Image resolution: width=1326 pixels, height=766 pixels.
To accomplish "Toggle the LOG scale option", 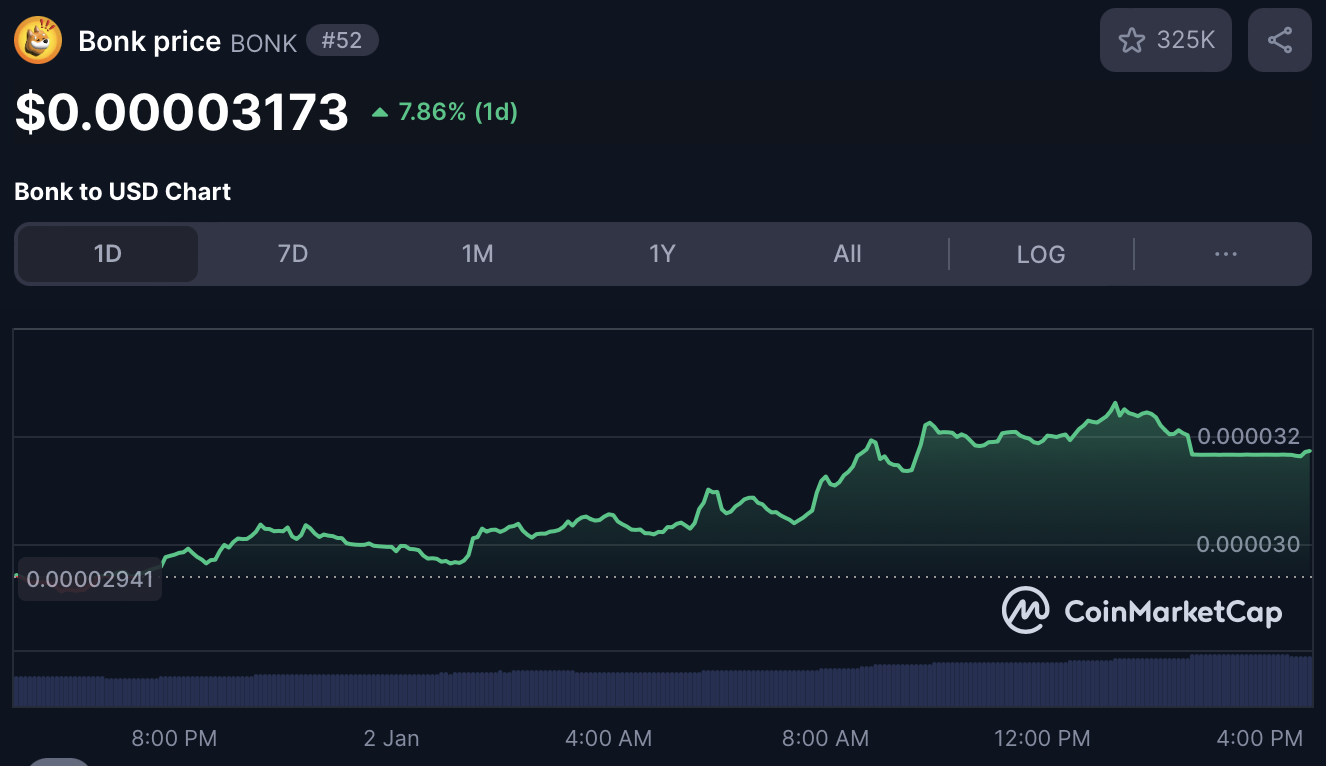I will tap(1040, 254).
